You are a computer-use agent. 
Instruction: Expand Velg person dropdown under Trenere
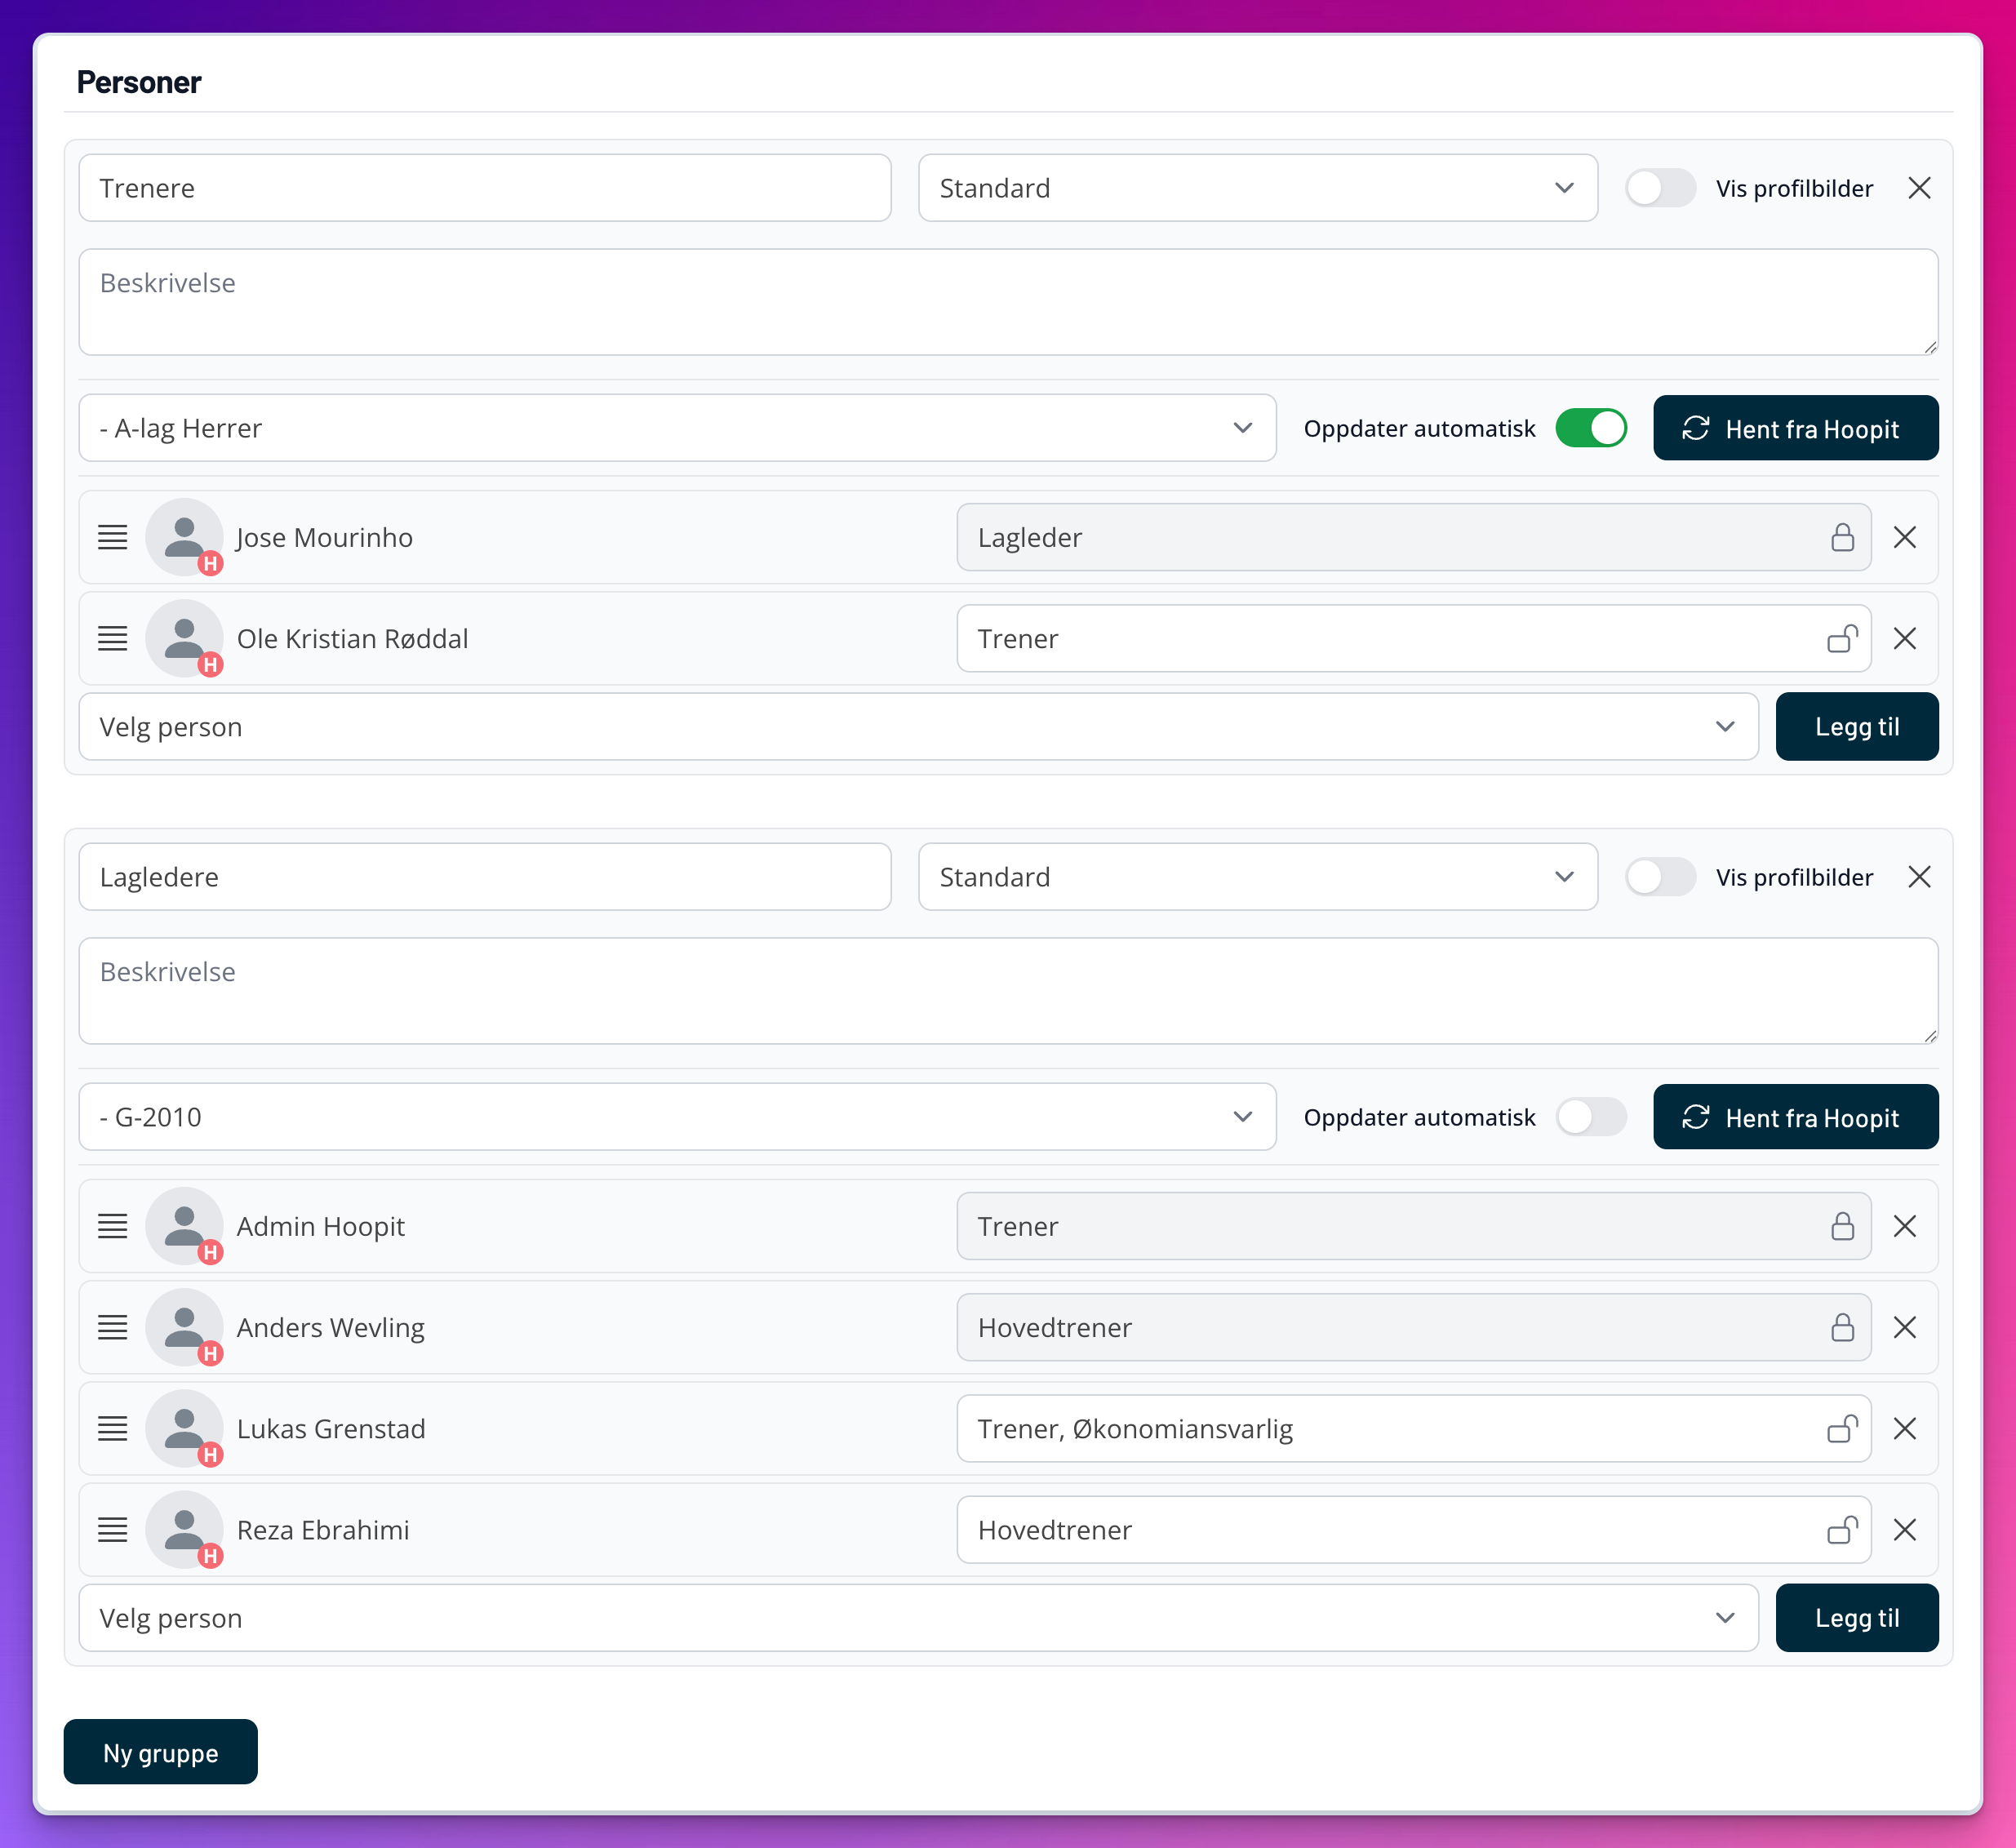917,727
